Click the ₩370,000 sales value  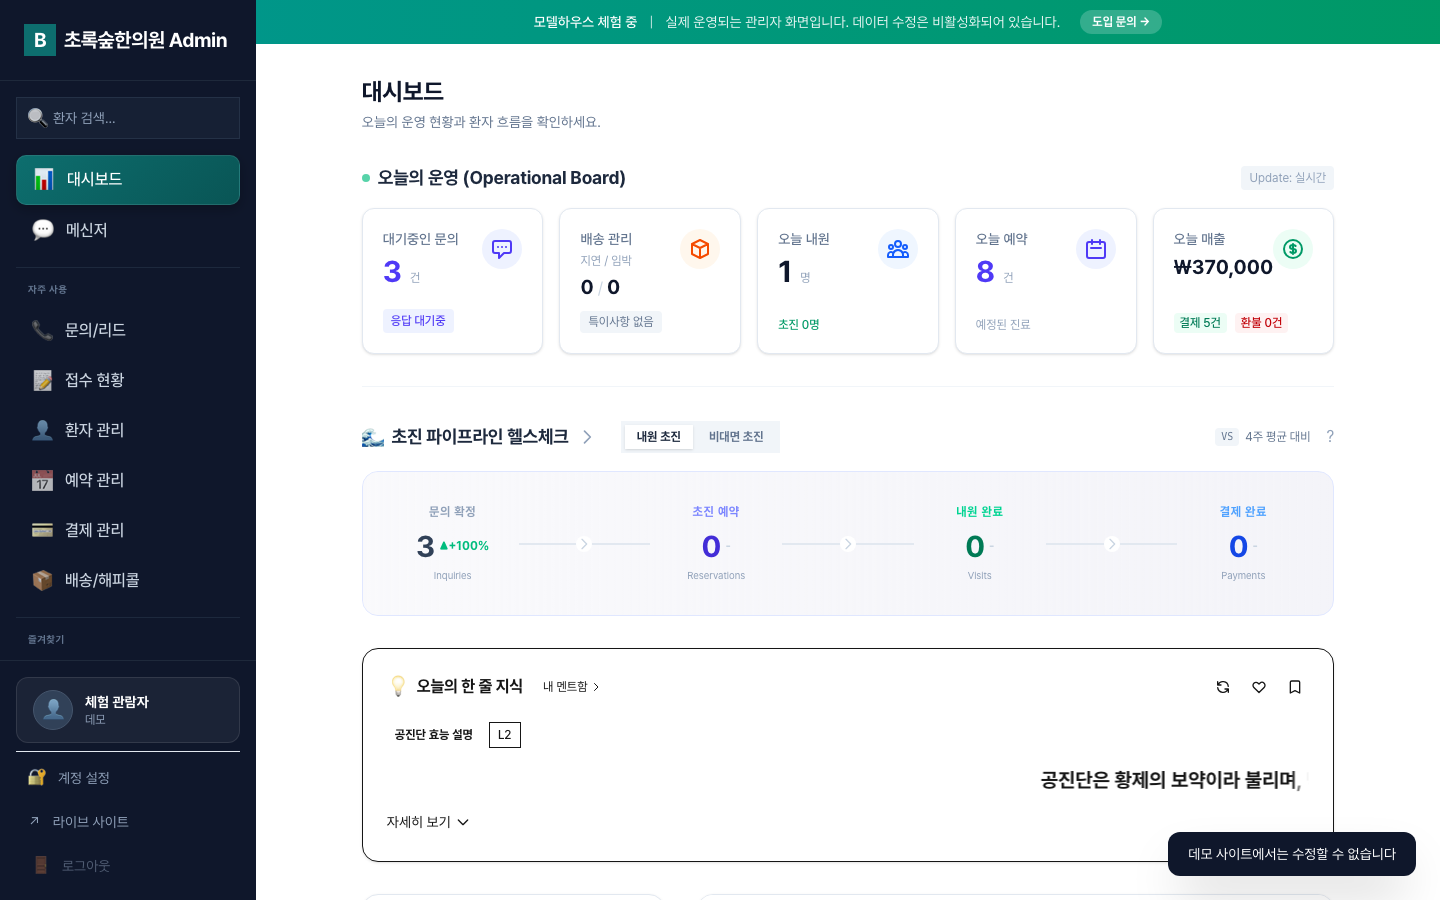point(1223,267)
